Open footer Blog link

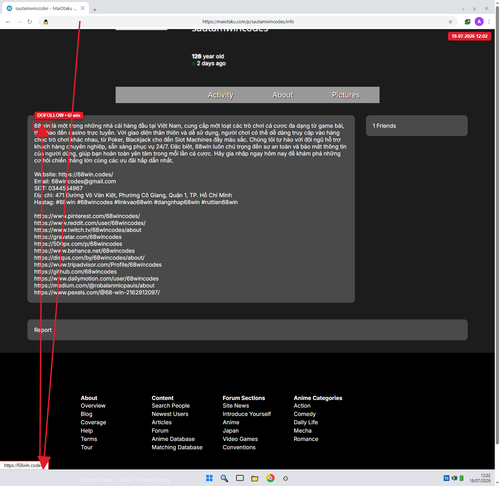point(86,414)
